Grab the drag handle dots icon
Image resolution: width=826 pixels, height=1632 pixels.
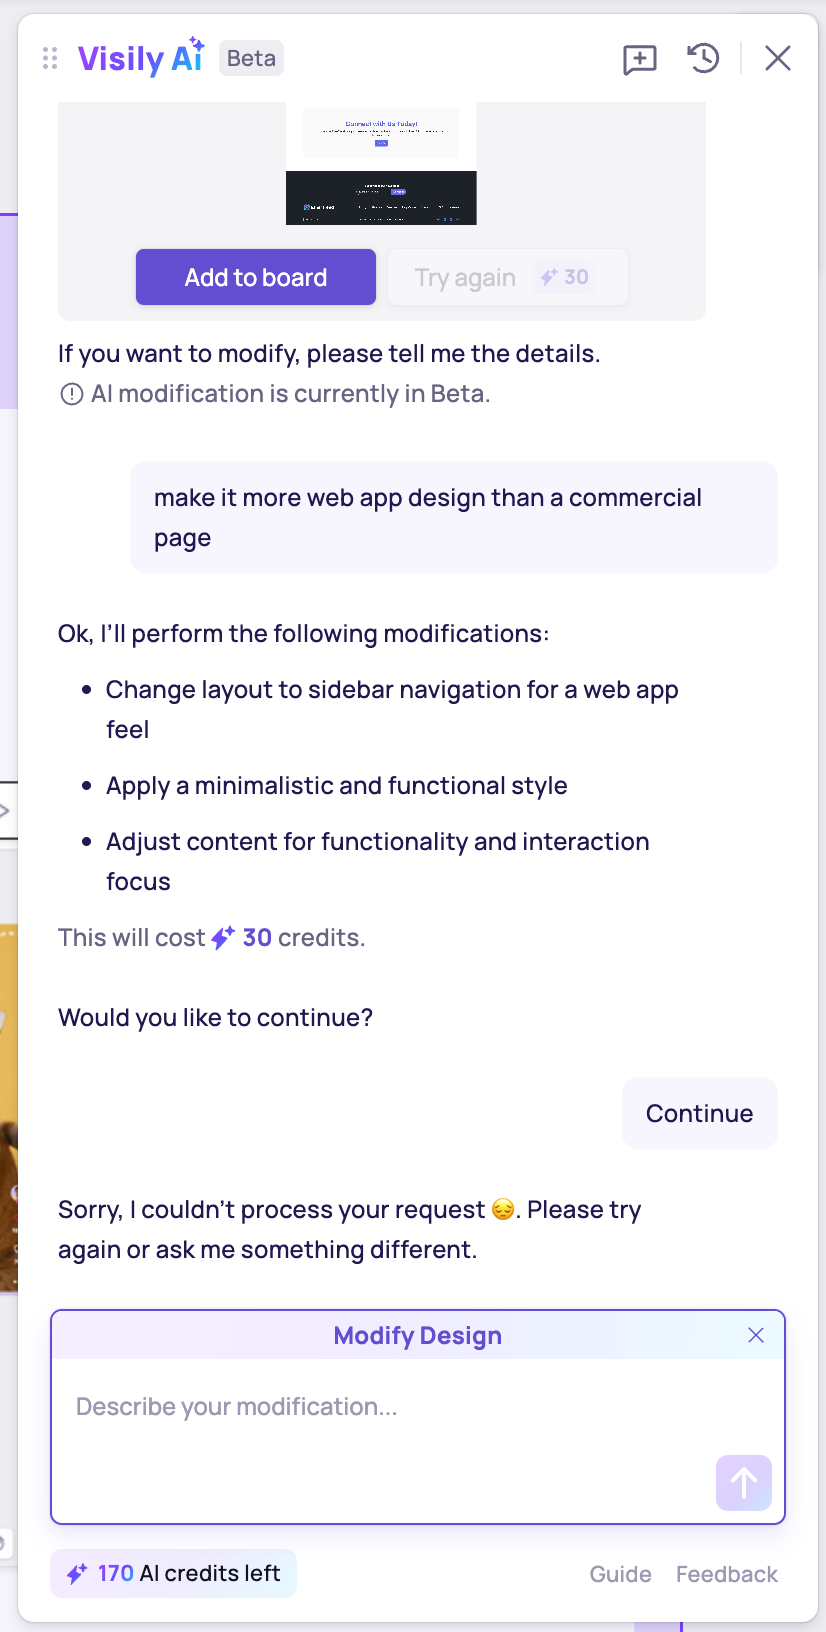(x=50, y=58)
